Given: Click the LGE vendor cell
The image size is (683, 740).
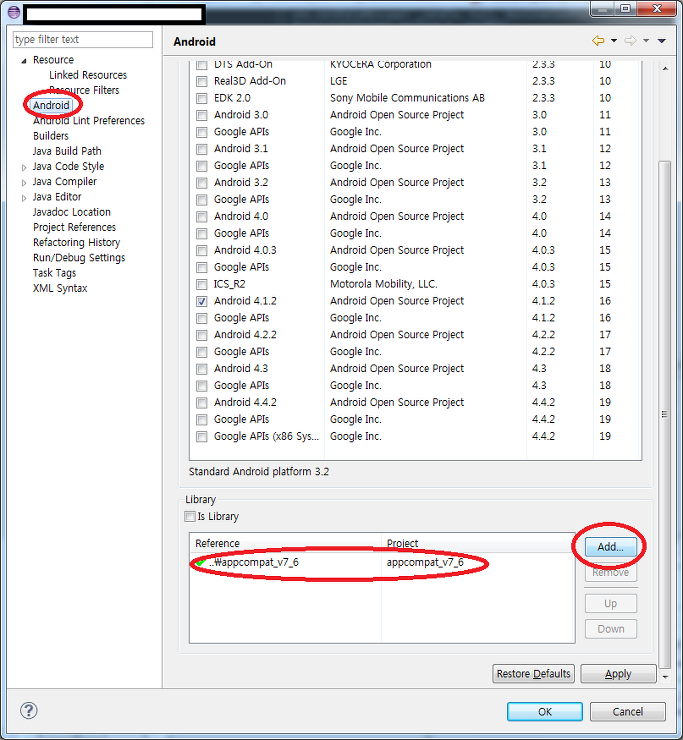Looking at the screenshot, I should [338, 81].
